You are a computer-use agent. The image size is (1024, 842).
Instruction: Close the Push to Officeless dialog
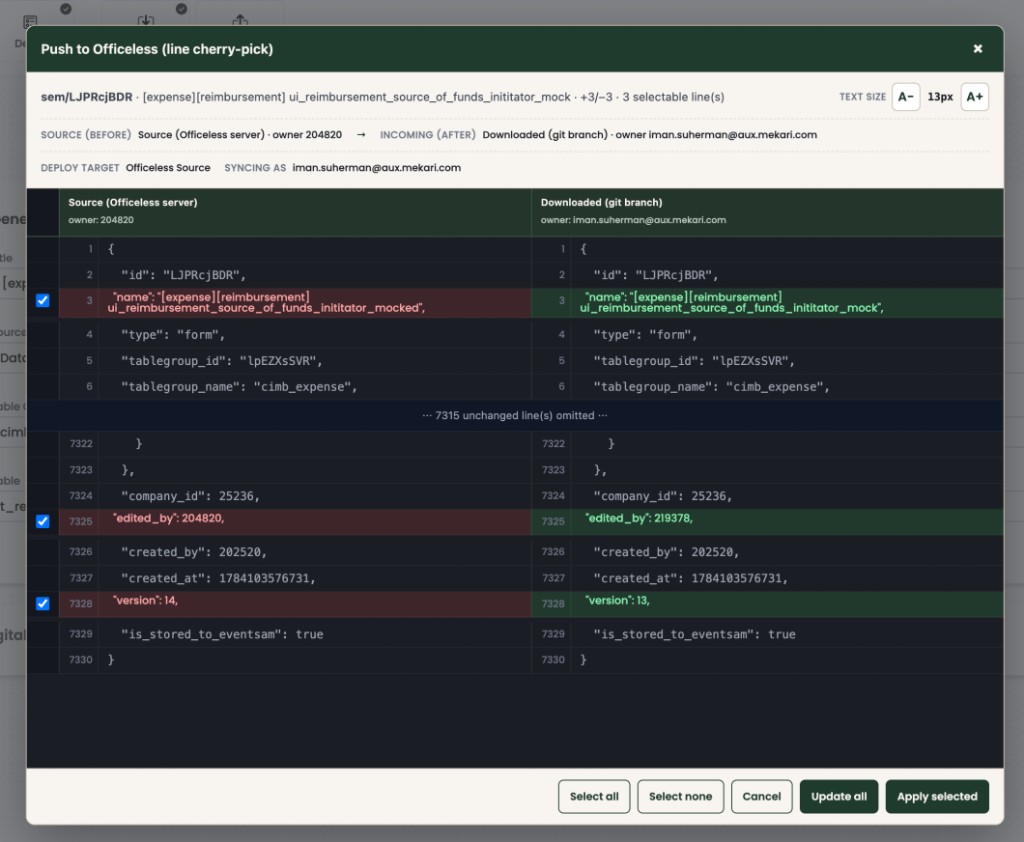(x=977, y=49)
